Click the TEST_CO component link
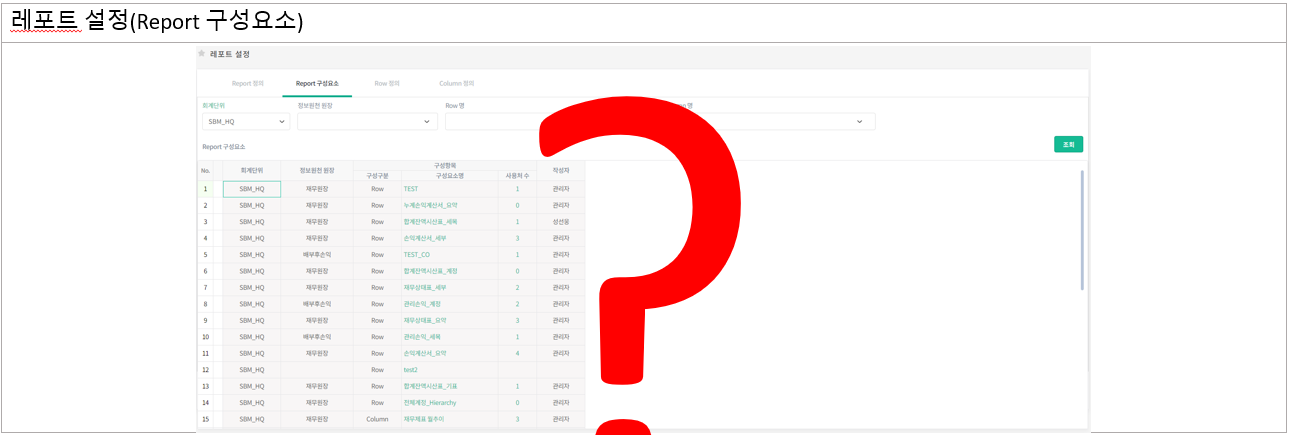Viewport: 1290px width, 435px height. (417, 255)
